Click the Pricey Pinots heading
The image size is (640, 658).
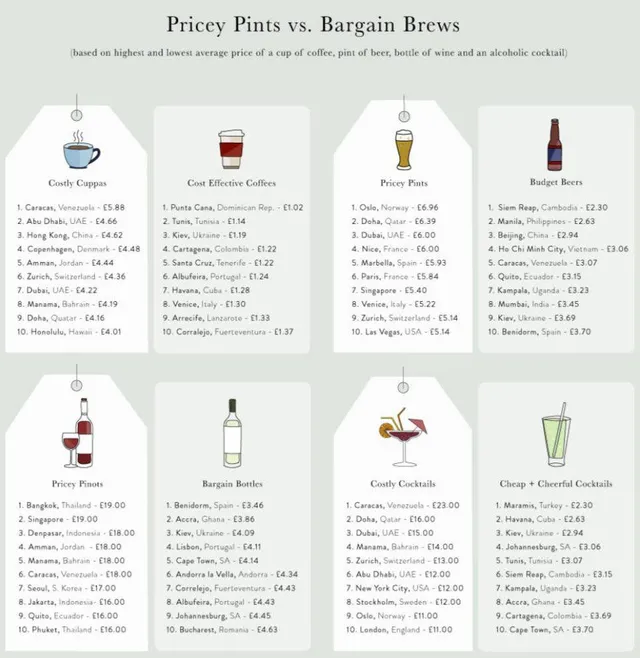tap(76, 484)
